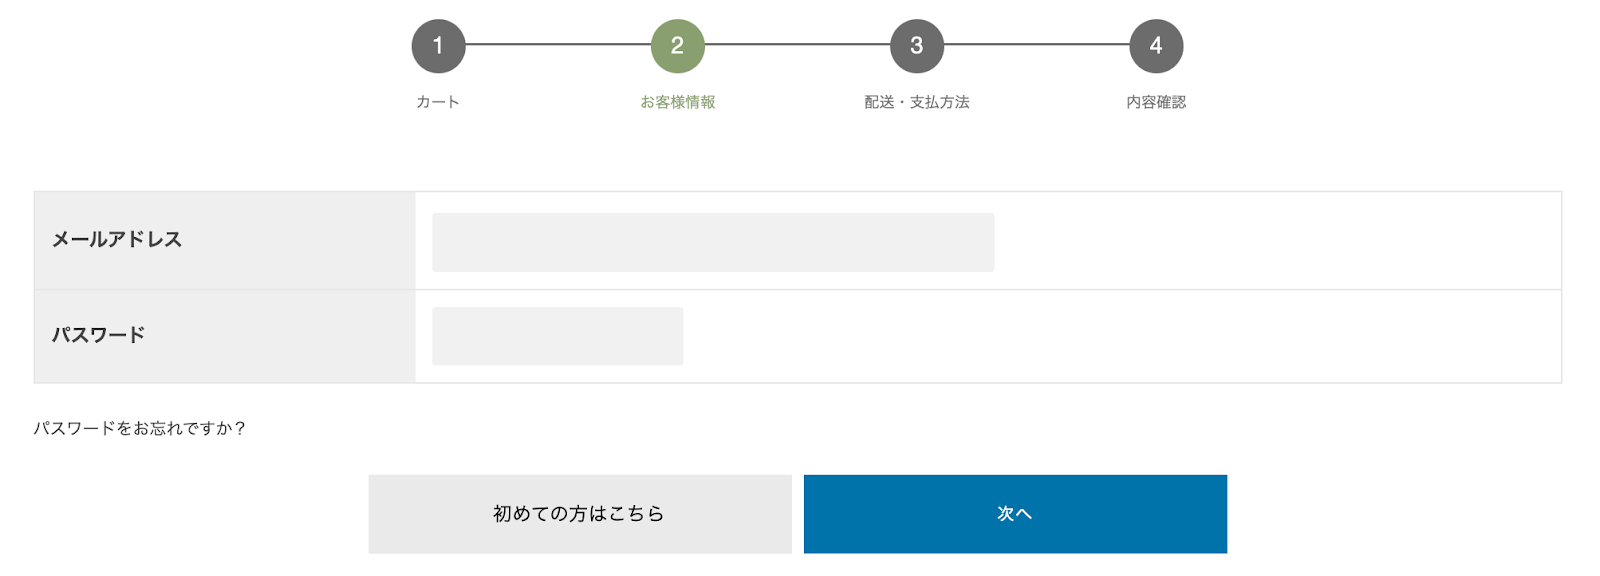Image resolution: width=1600 pixels, height=576 pixels.
Task: Select the 内容確認 step label
Action: 1156,102
